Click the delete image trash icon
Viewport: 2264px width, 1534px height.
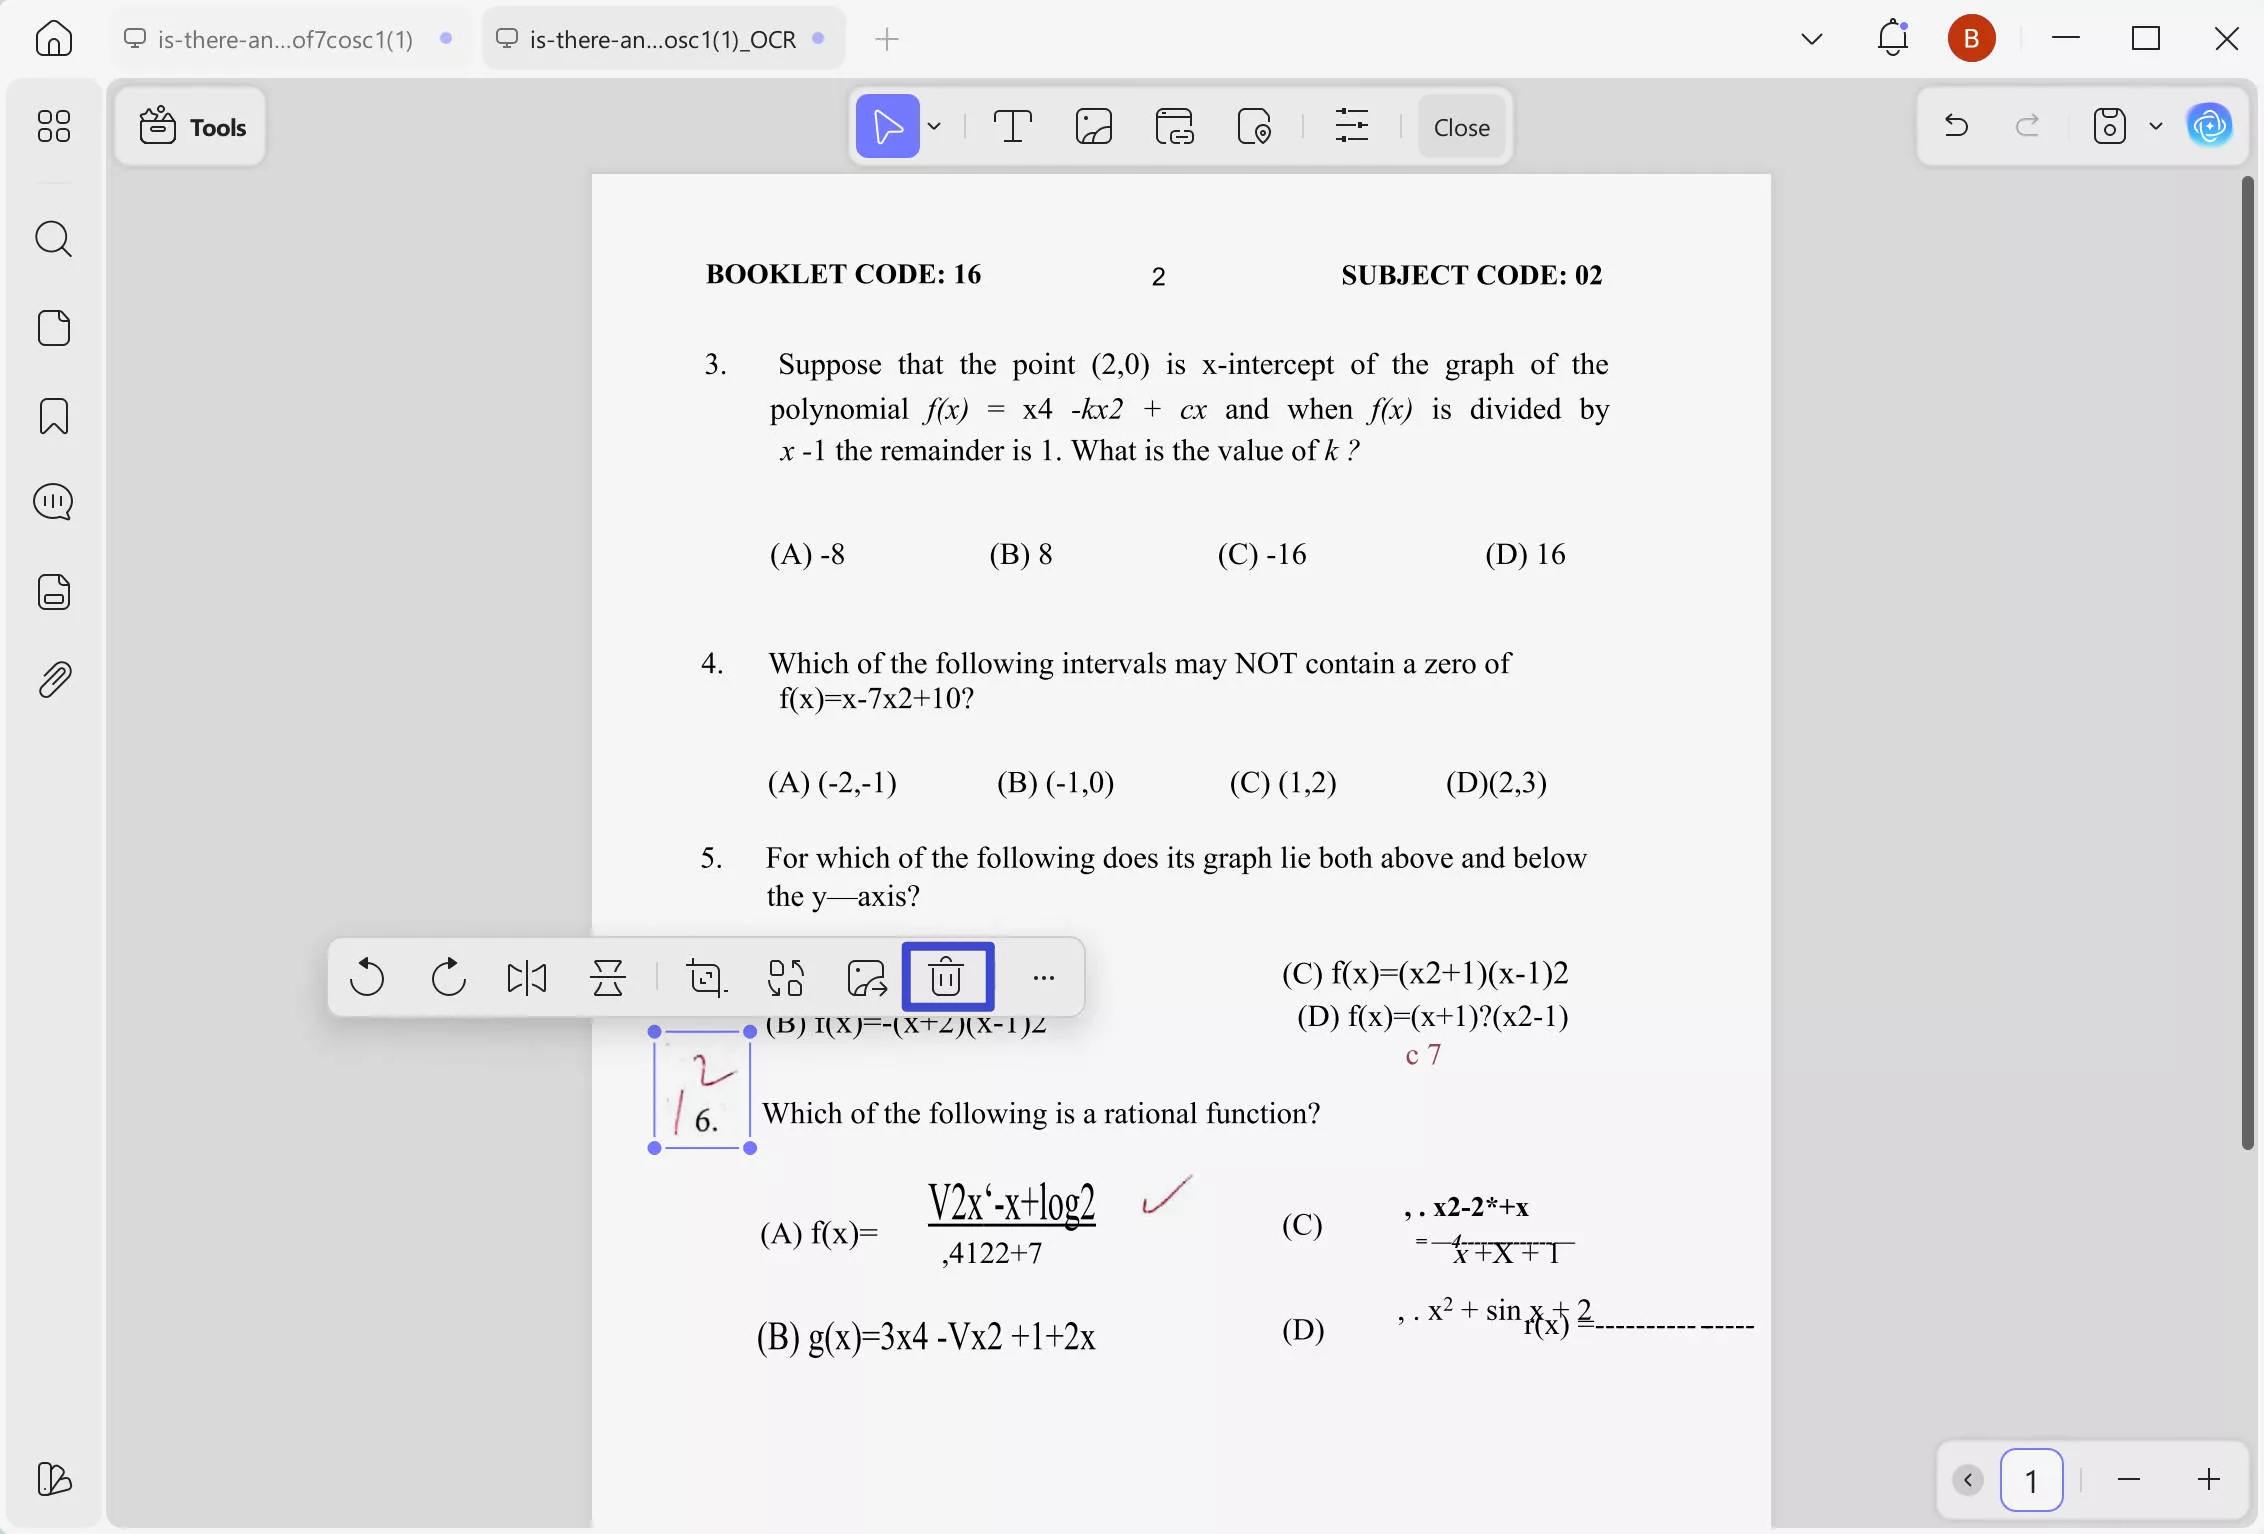[946, 977]
